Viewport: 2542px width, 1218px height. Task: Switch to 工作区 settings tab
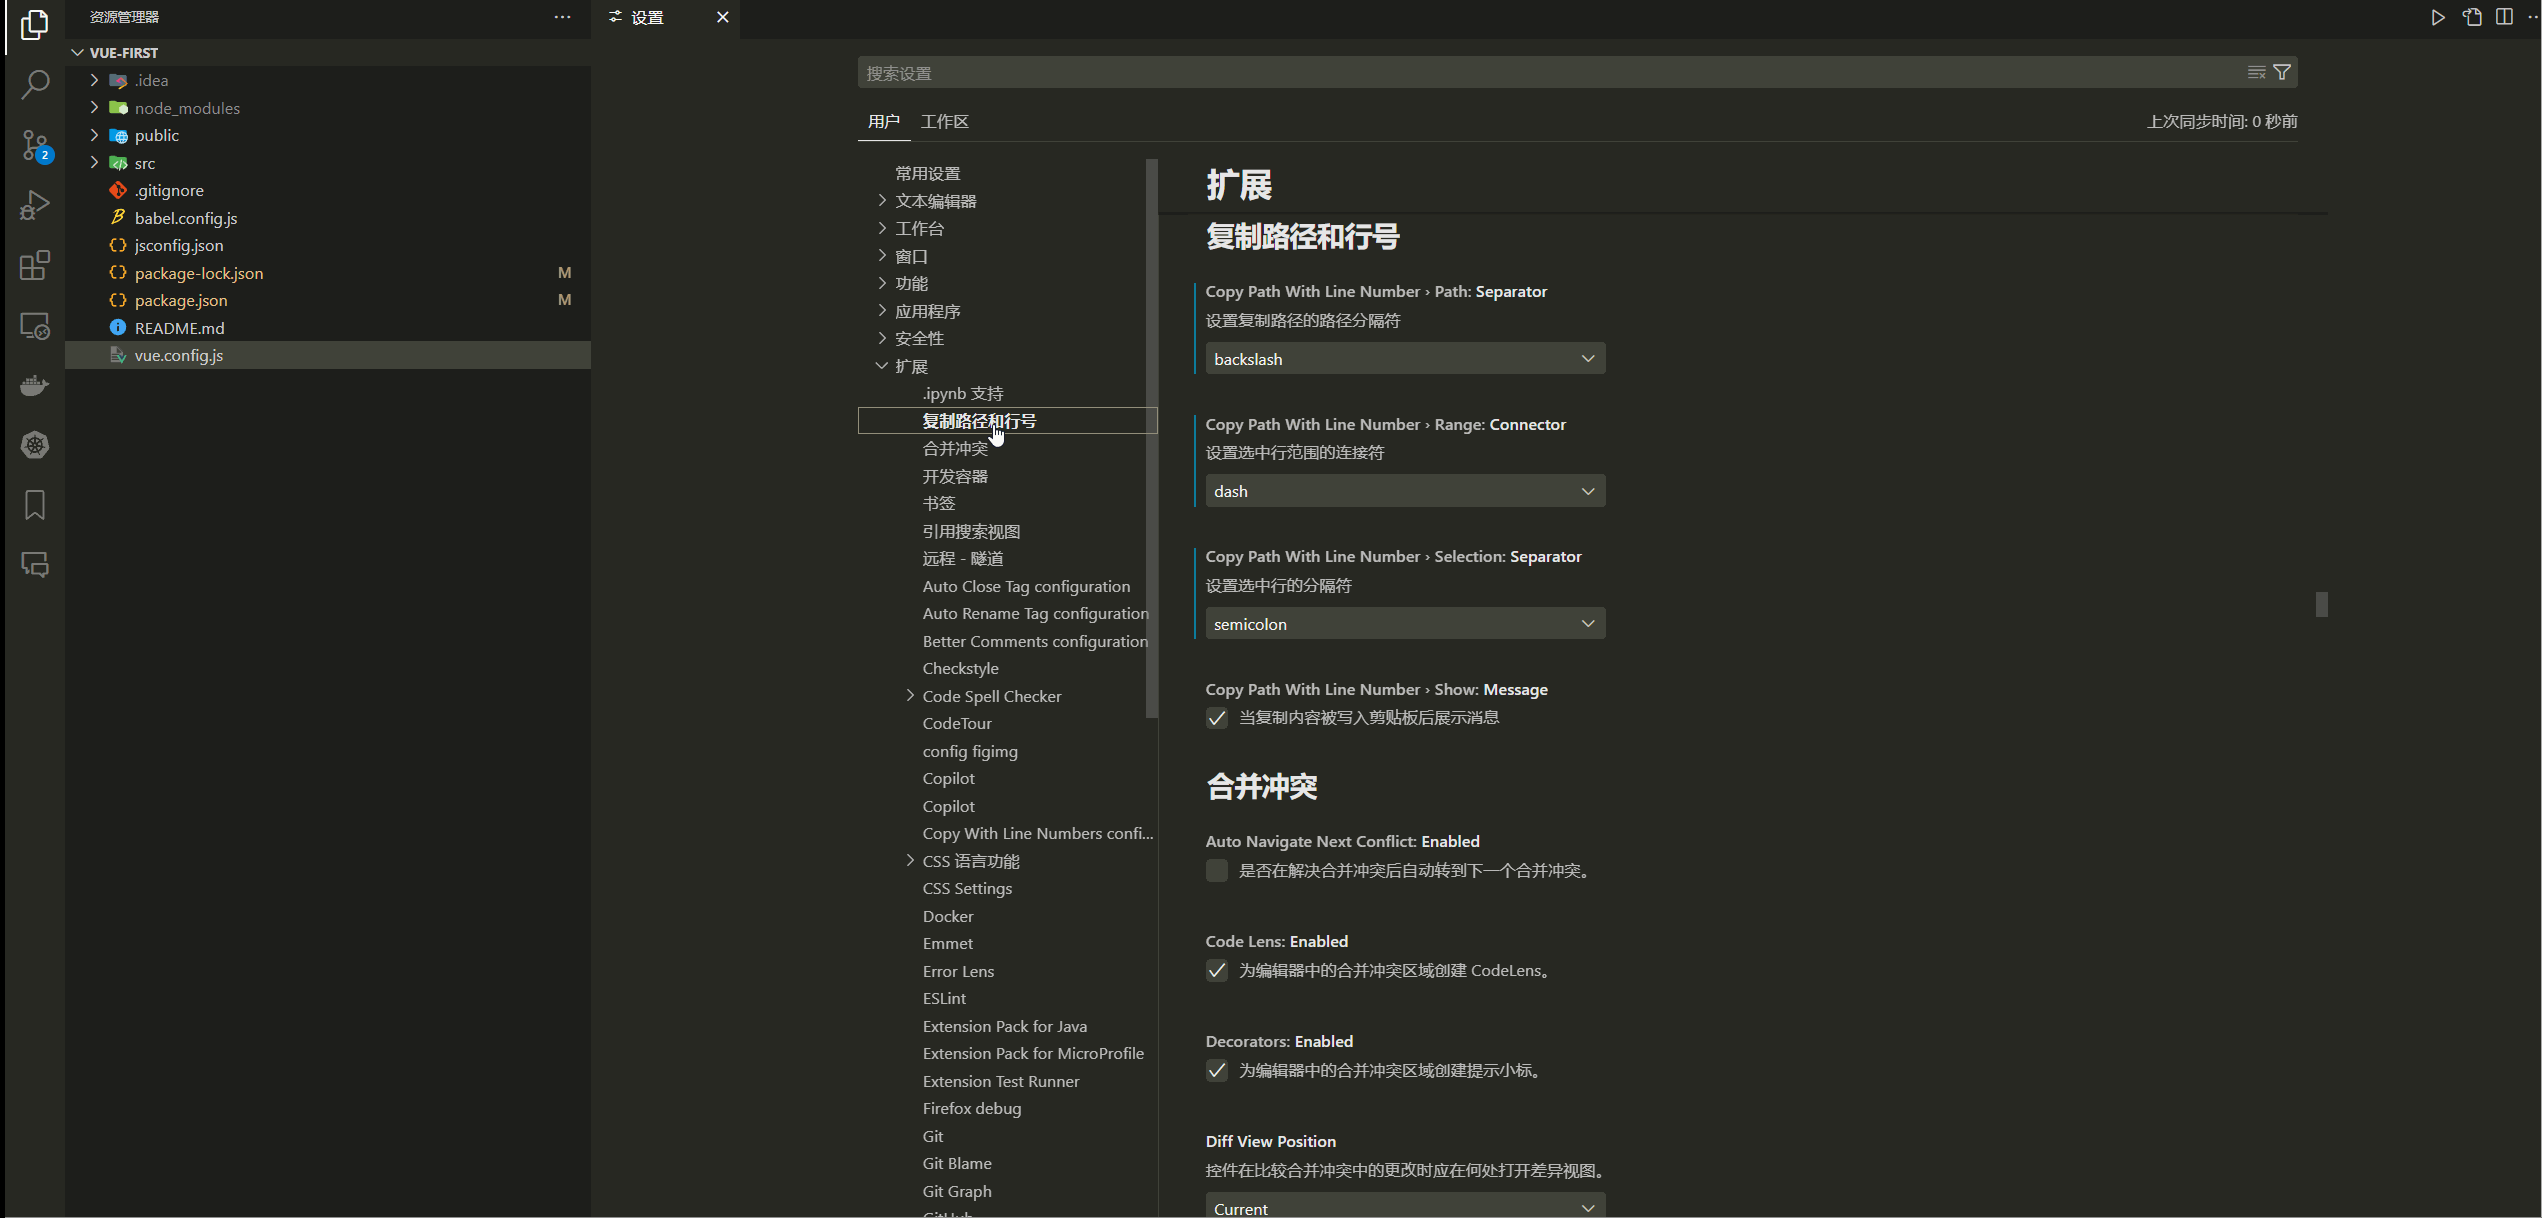tap(944, 122)
